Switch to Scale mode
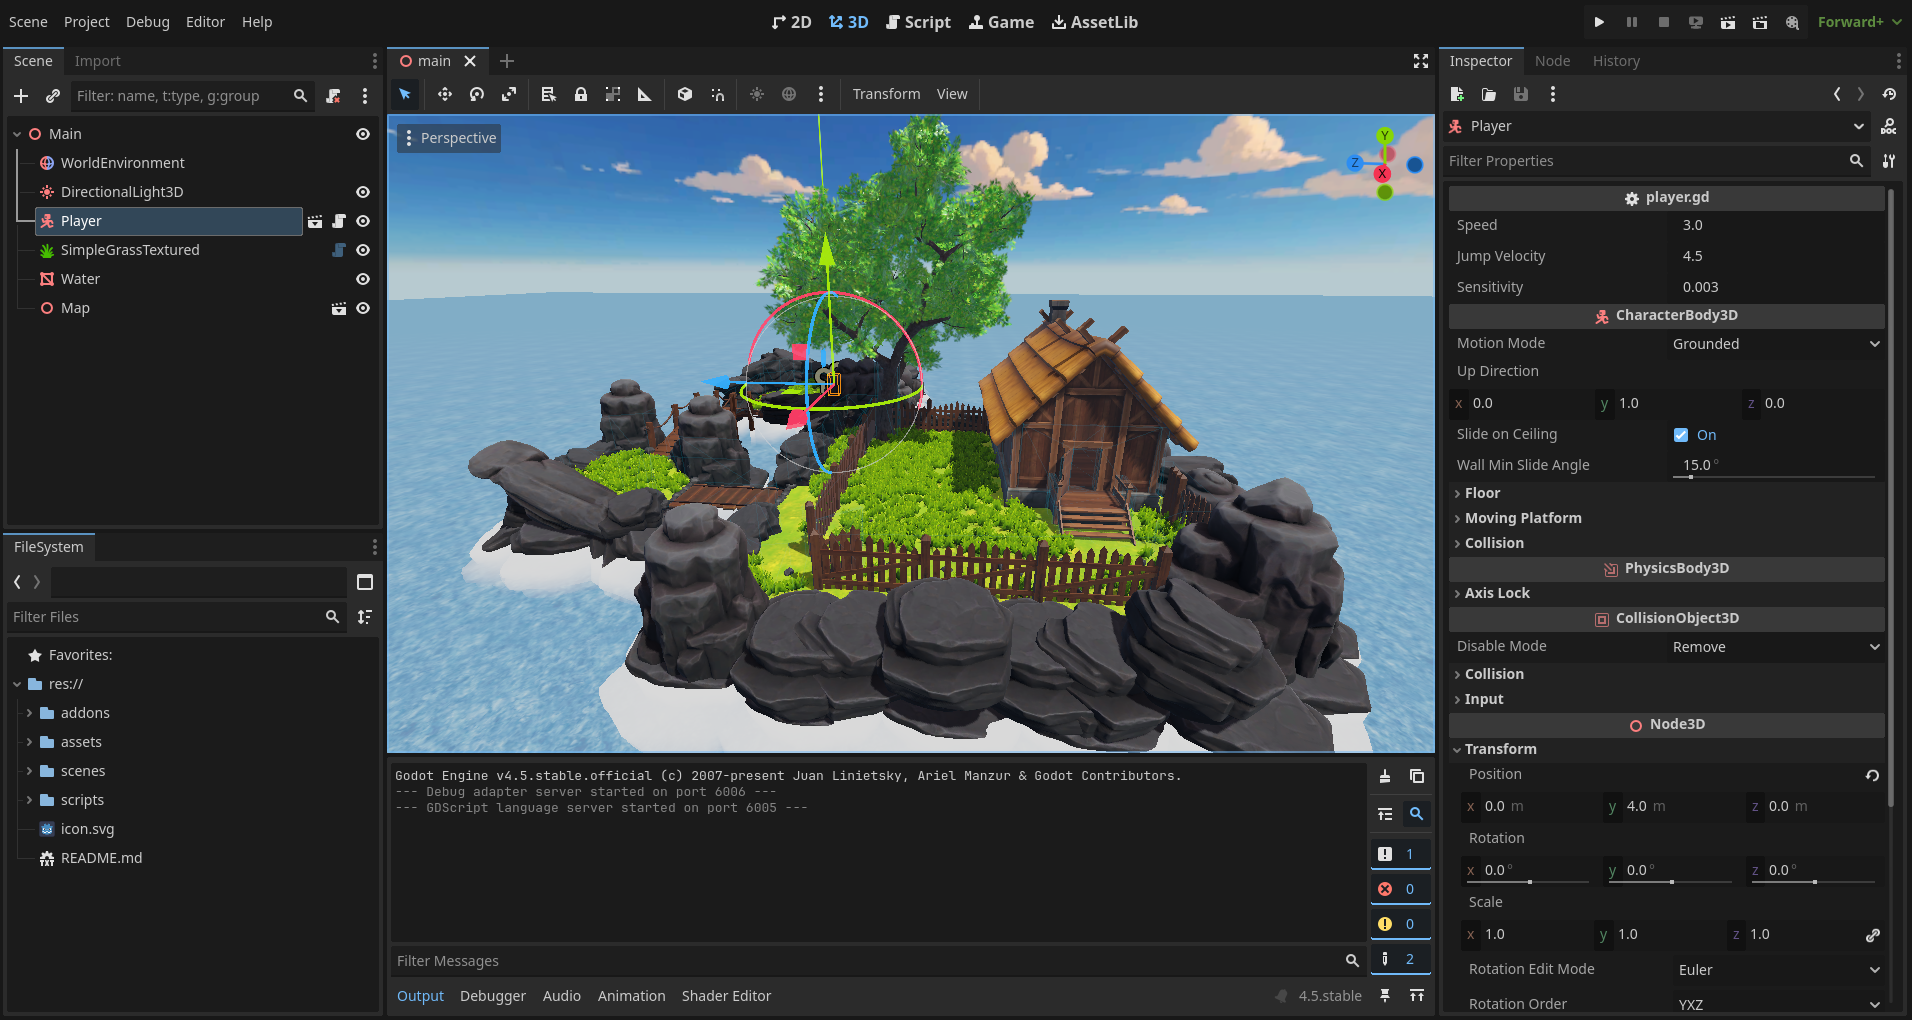This screenshot has width=1912, height=1020. 509,94
